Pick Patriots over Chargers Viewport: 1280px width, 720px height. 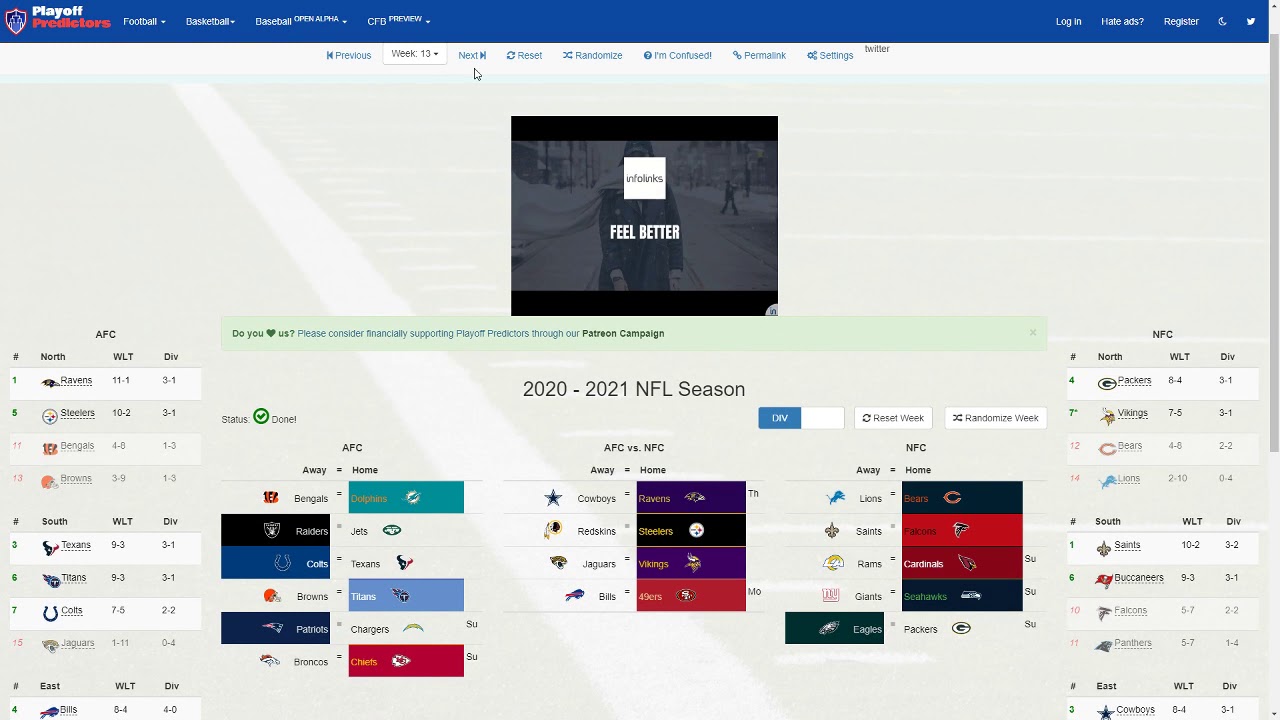coord(278,629)
